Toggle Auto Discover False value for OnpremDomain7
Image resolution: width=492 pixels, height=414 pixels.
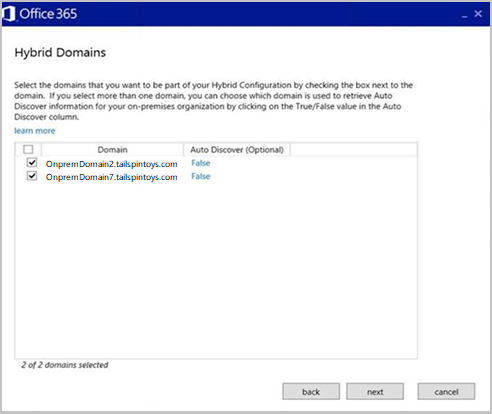(201, 176)
